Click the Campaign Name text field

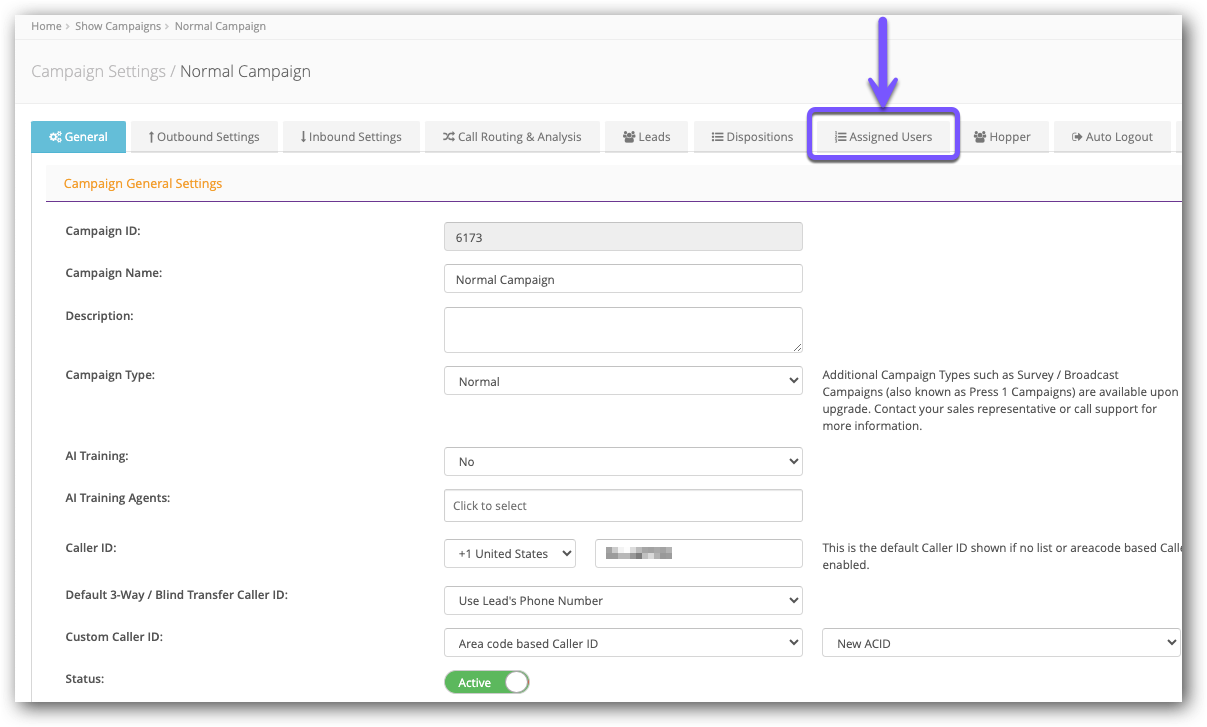[622, 280]
